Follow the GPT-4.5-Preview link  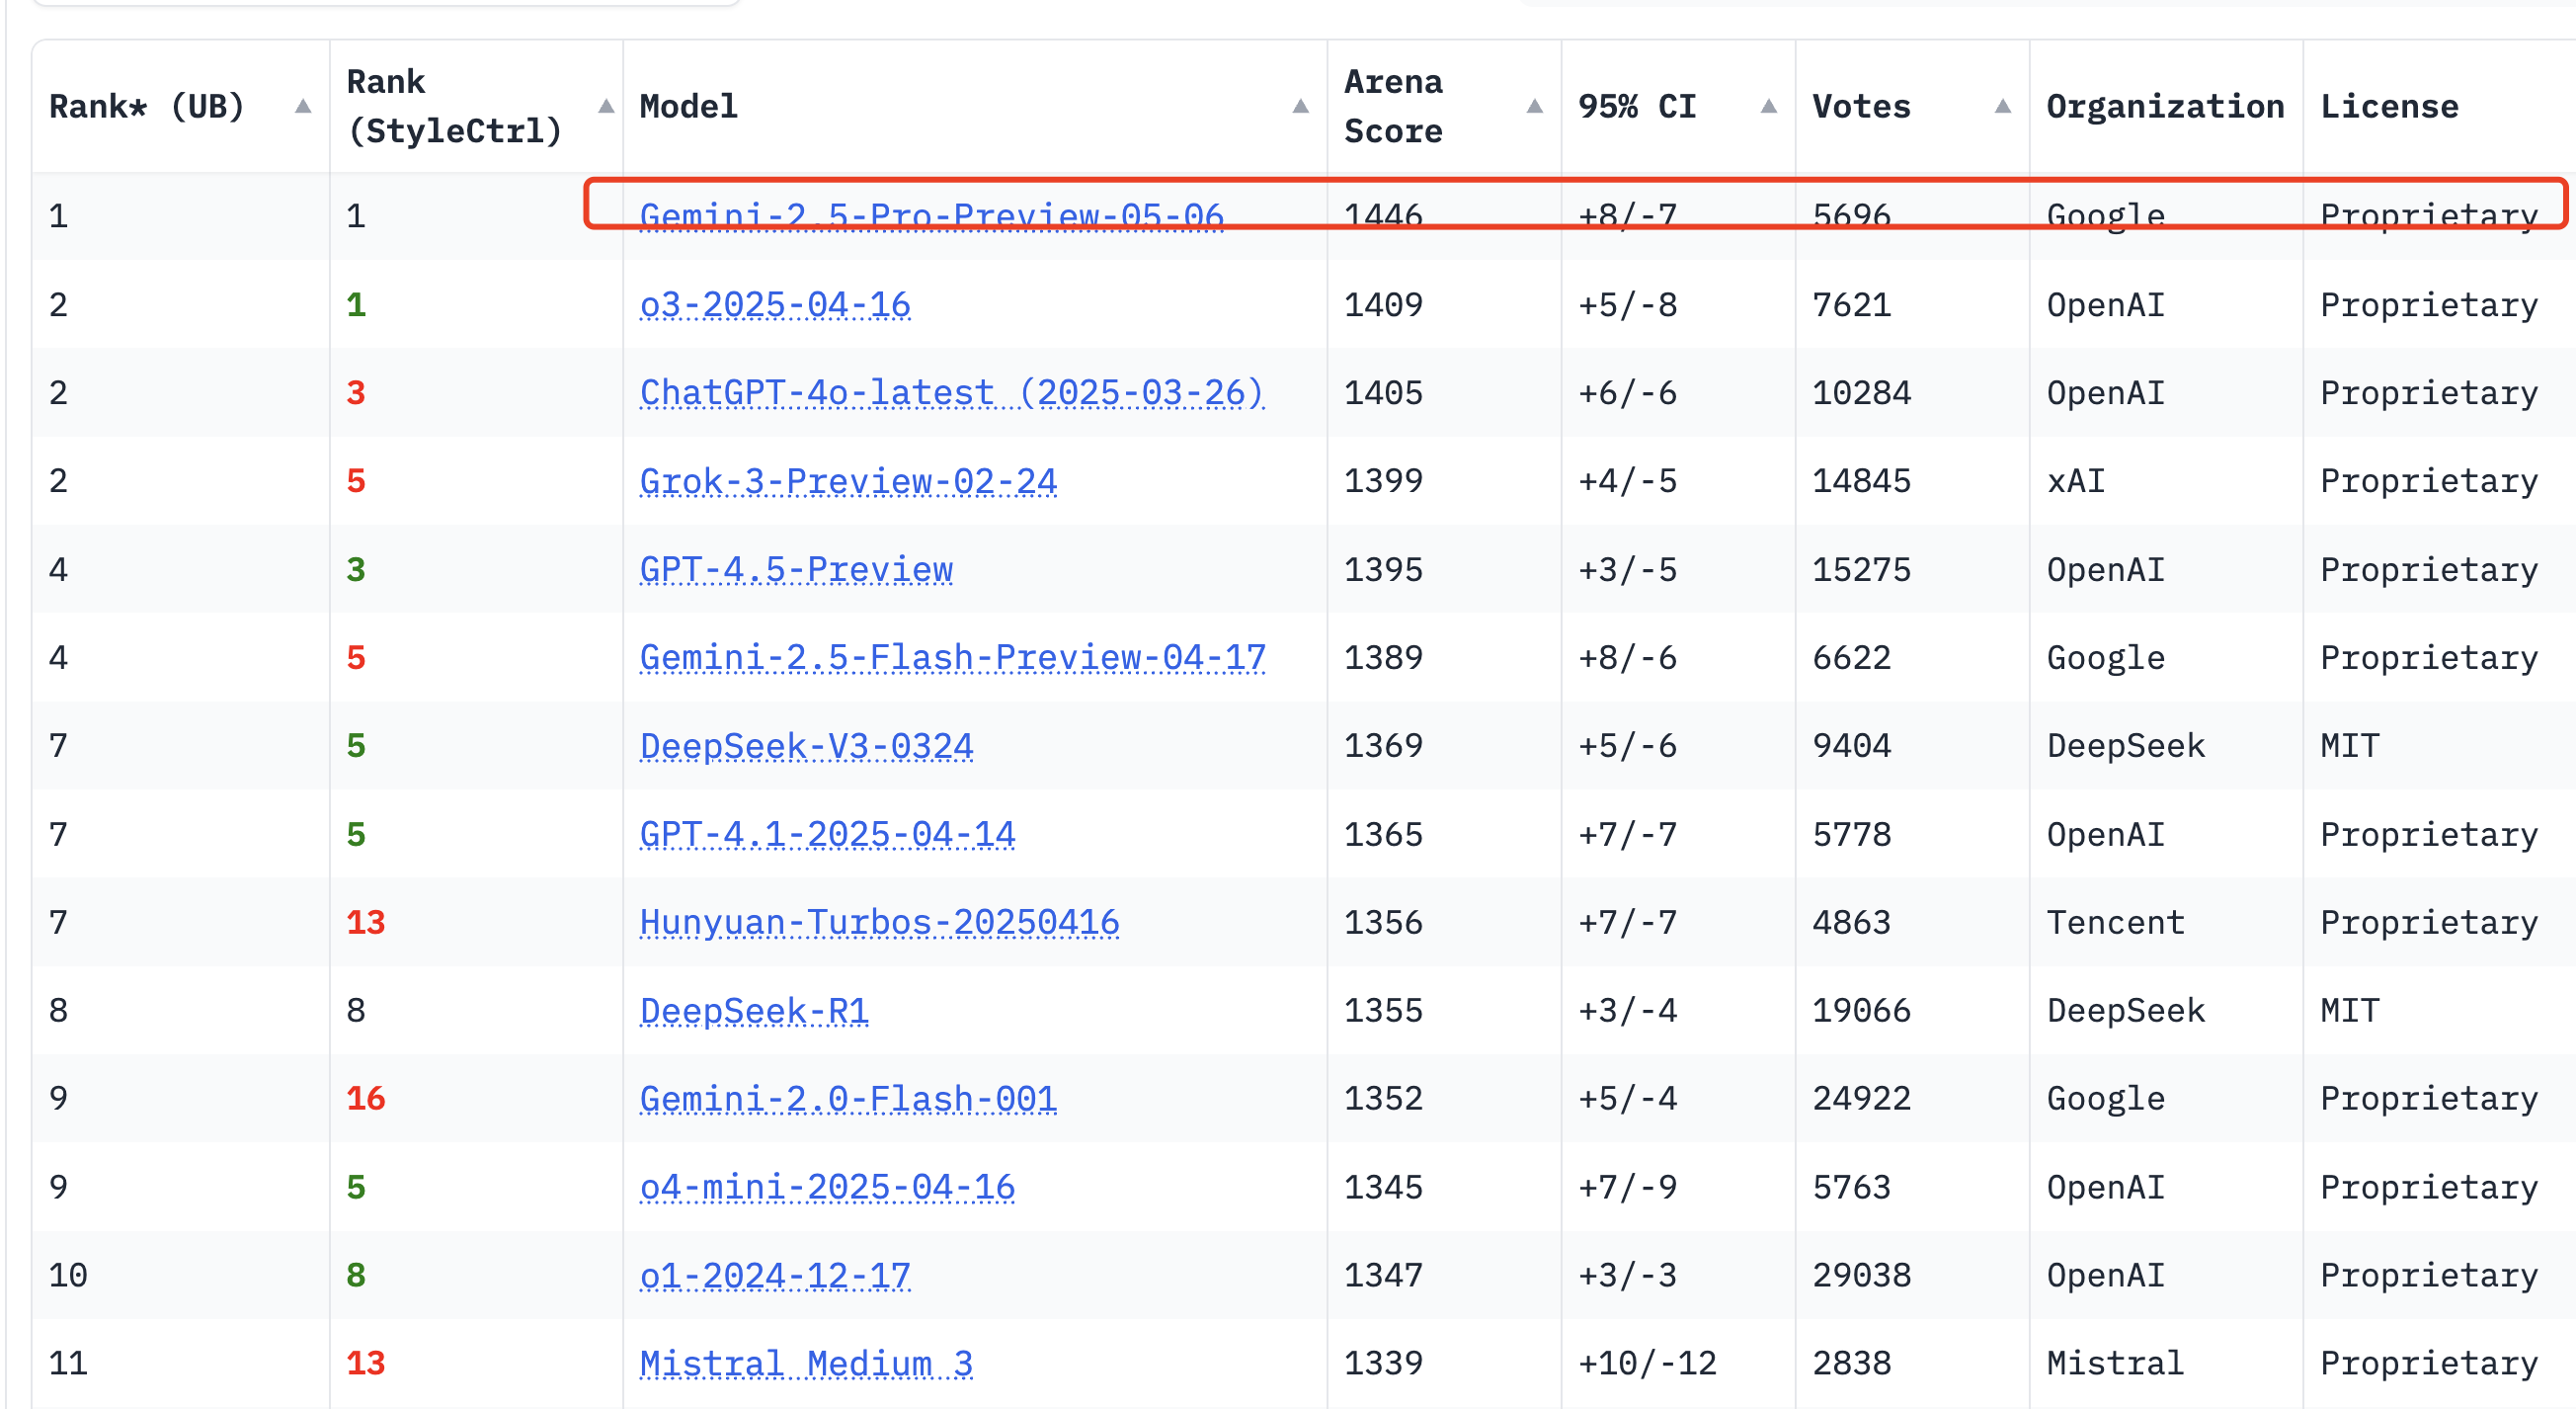pyautogui.click(x=796, y=569)
